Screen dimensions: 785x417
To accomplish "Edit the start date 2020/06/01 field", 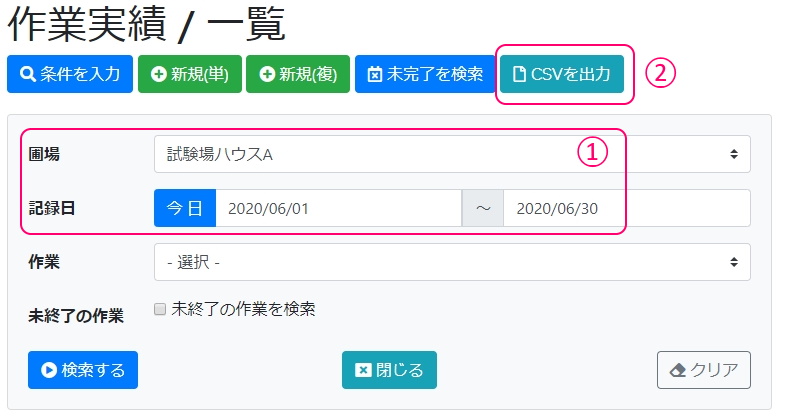I will [338, 208].
